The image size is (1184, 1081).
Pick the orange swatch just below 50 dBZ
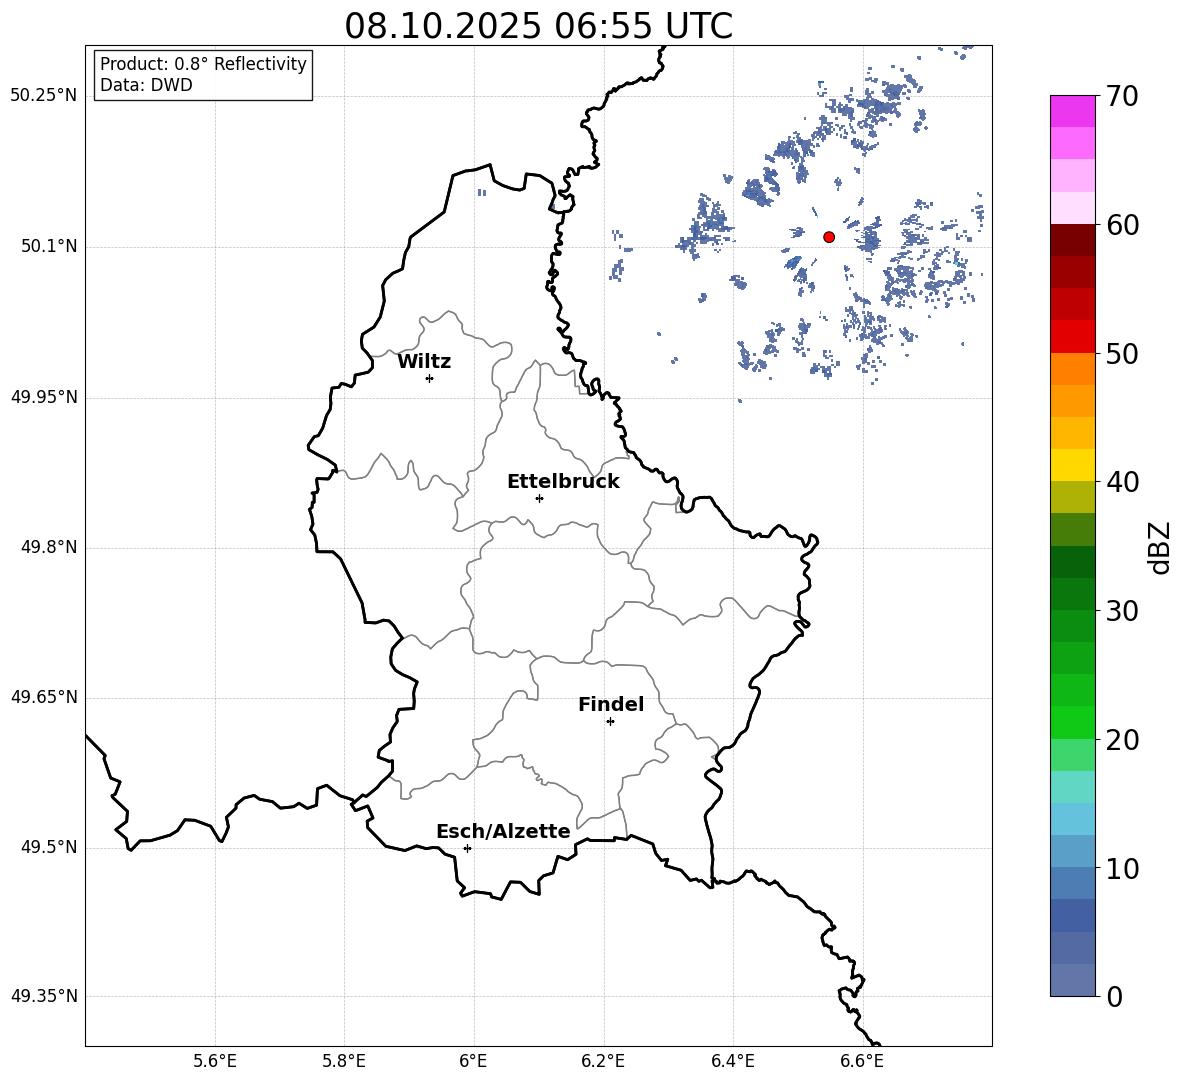pos(1073,368)
